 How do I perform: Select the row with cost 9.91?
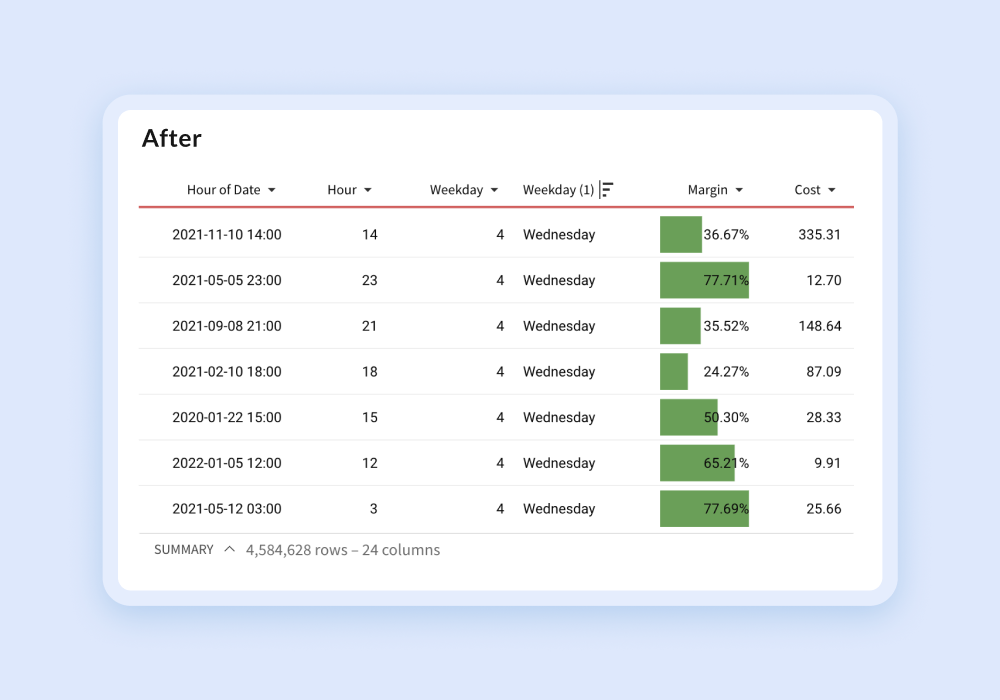tap(500, 463)
